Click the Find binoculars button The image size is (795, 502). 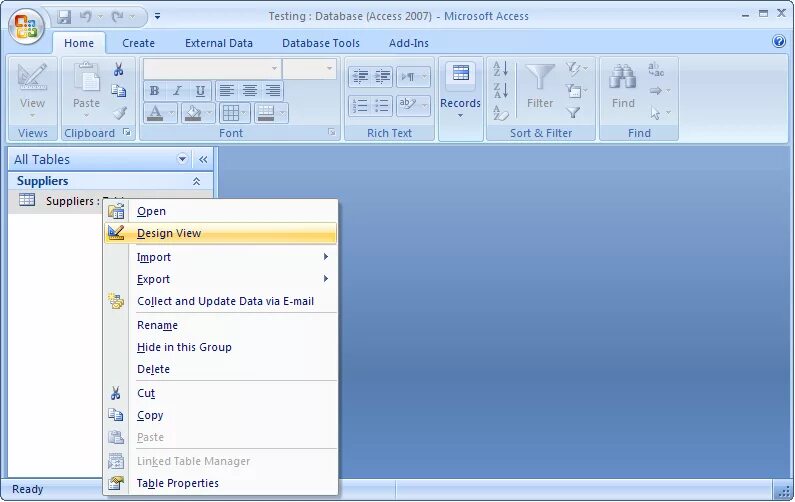[x=623, y=86]
